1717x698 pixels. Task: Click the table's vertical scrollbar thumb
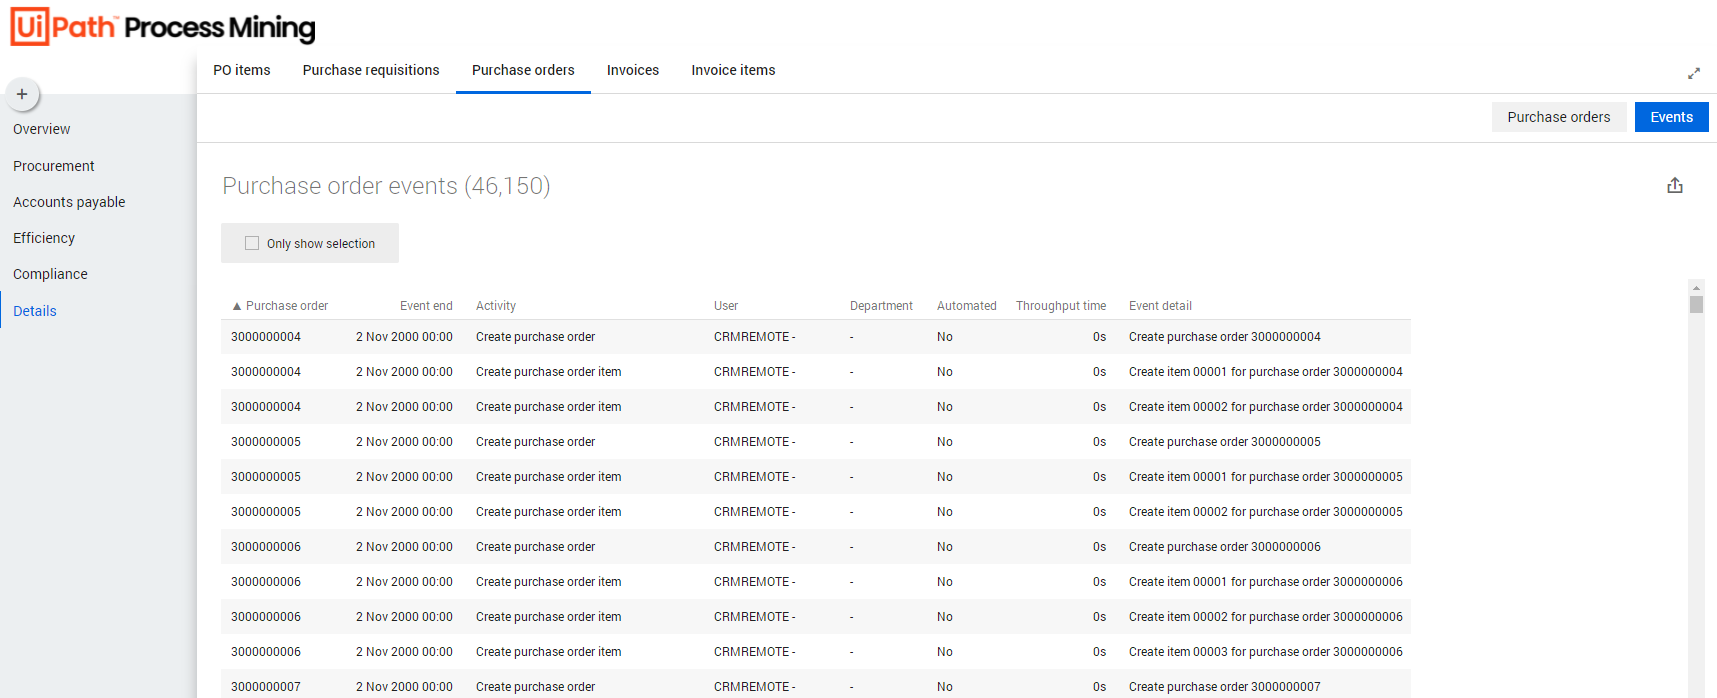pyautogui.click(x=1696, y=304)
